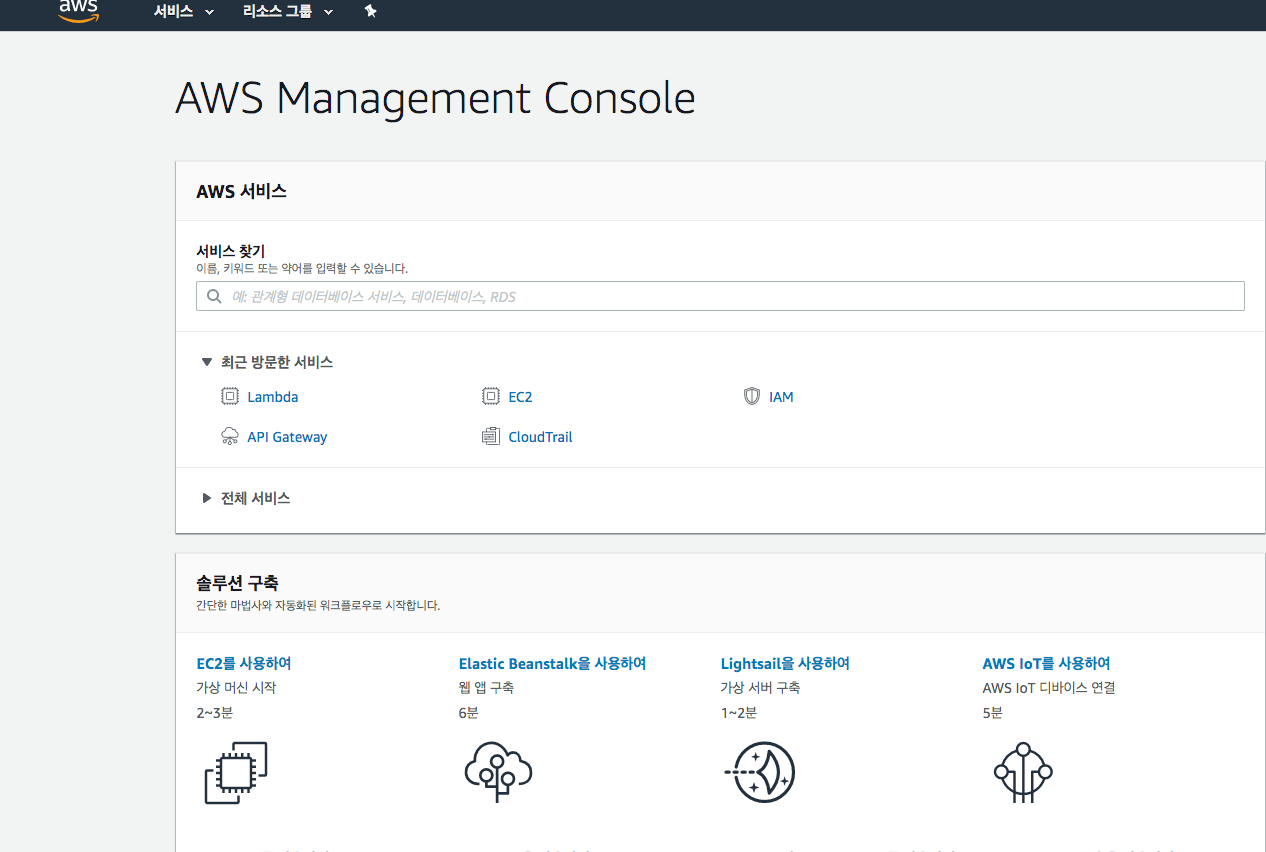The image size is (1266, 852).
Task: Open the CloudTrail link
Action: click(x=540, y=437)
